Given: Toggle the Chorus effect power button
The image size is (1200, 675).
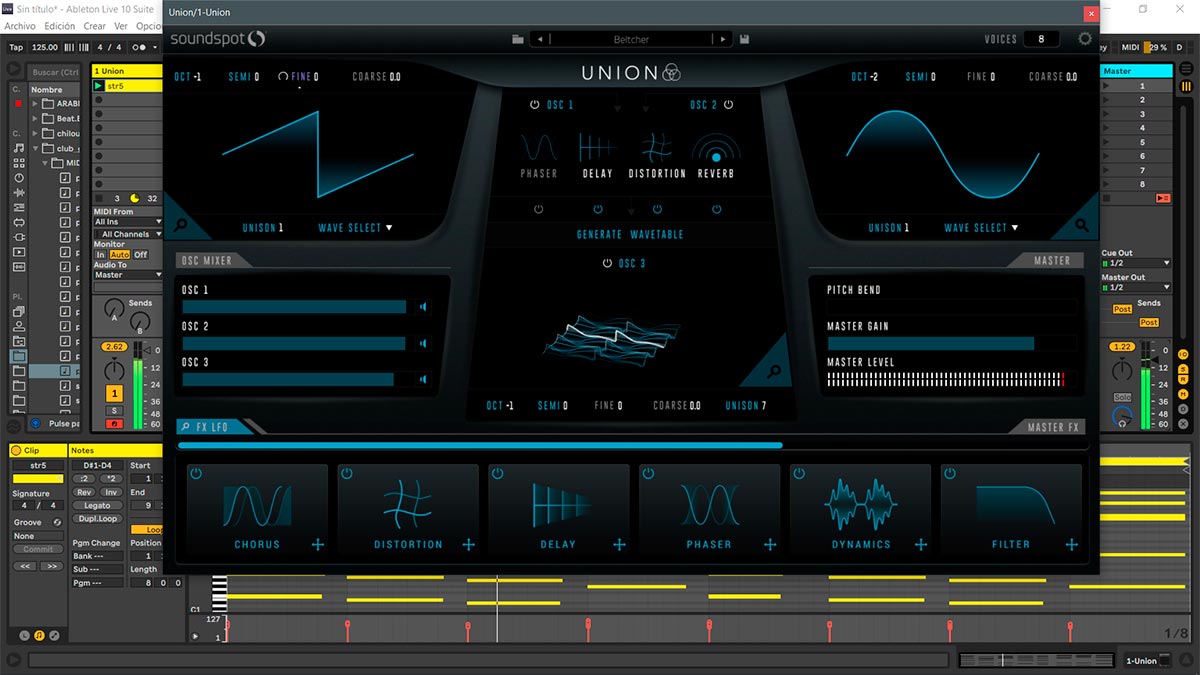Looking at the screenshot, I should pos(196,473).
